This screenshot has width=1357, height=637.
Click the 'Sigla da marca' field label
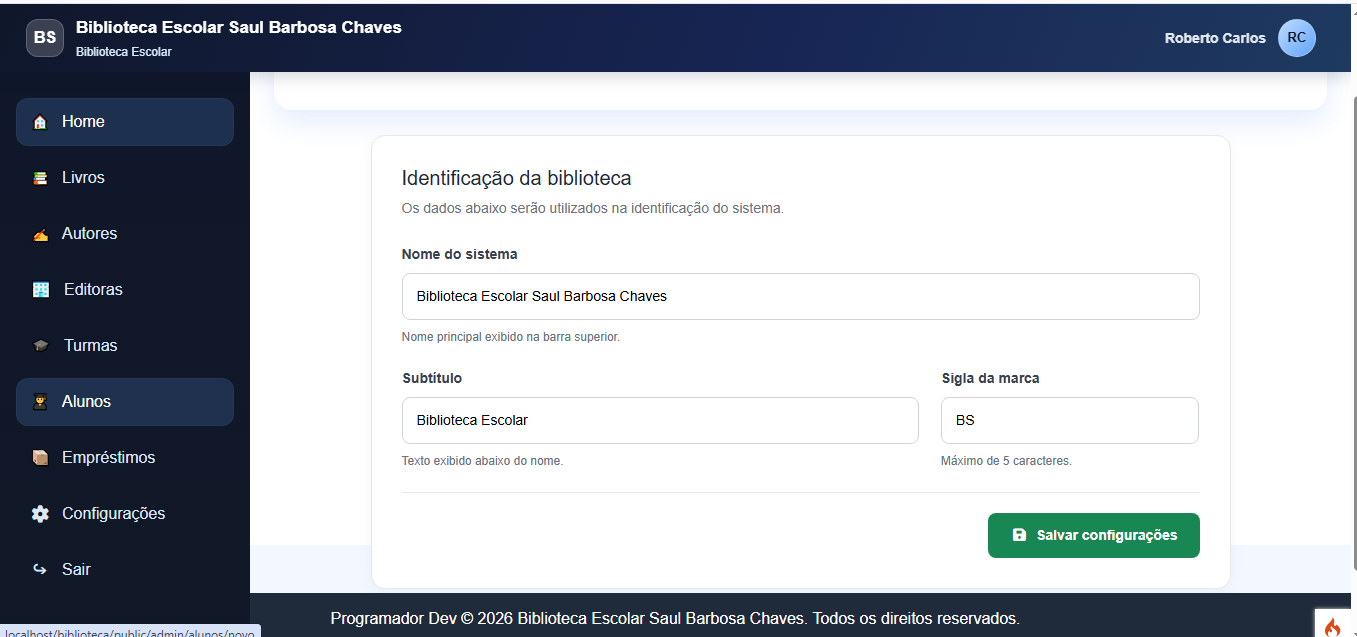991,378
